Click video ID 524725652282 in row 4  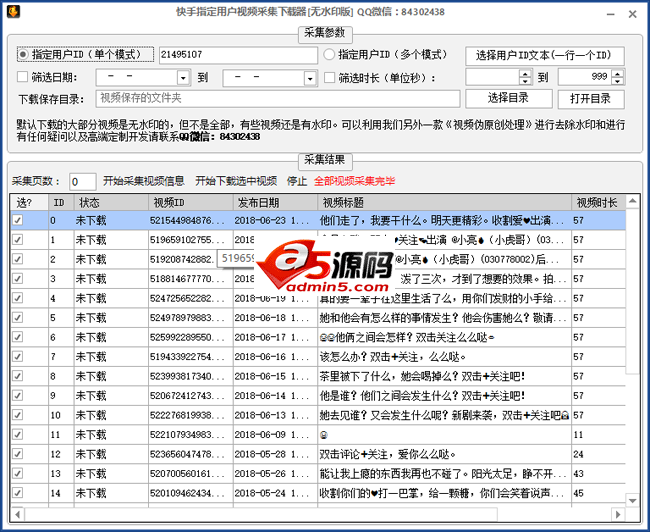click(x=187, y=299)
